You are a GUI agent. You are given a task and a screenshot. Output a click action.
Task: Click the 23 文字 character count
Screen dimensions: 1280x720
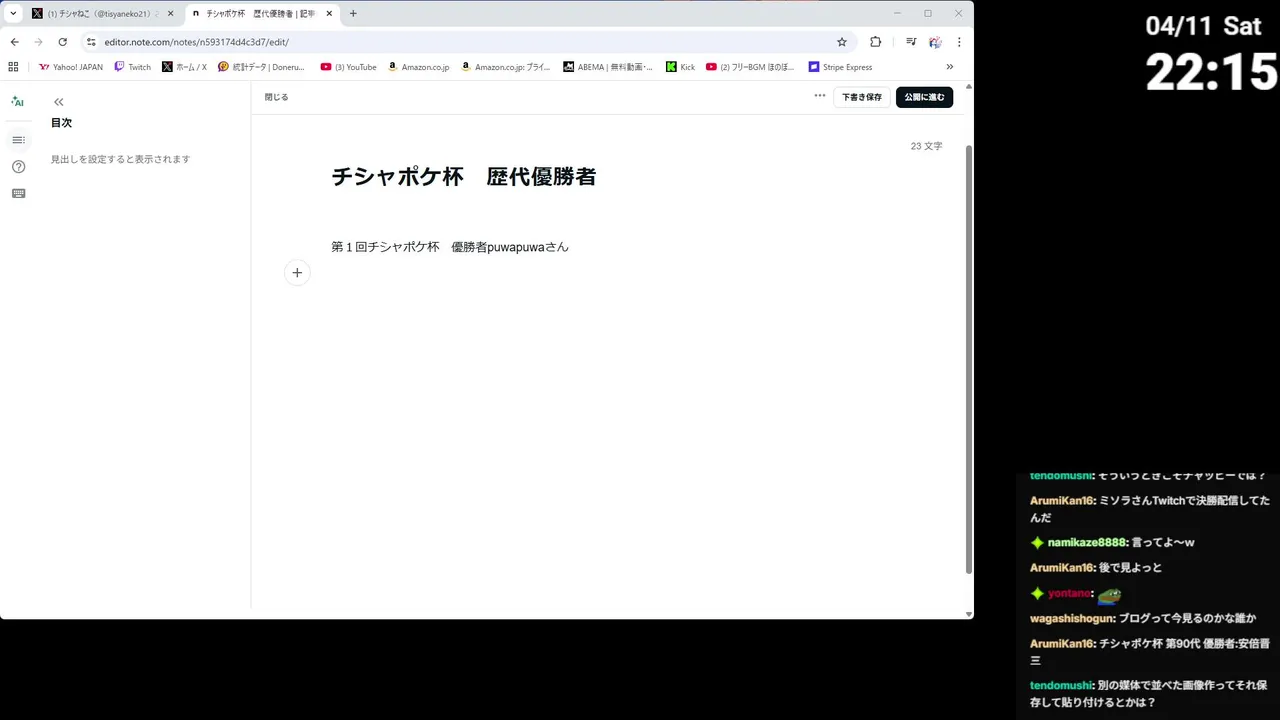tap(926, 146)
